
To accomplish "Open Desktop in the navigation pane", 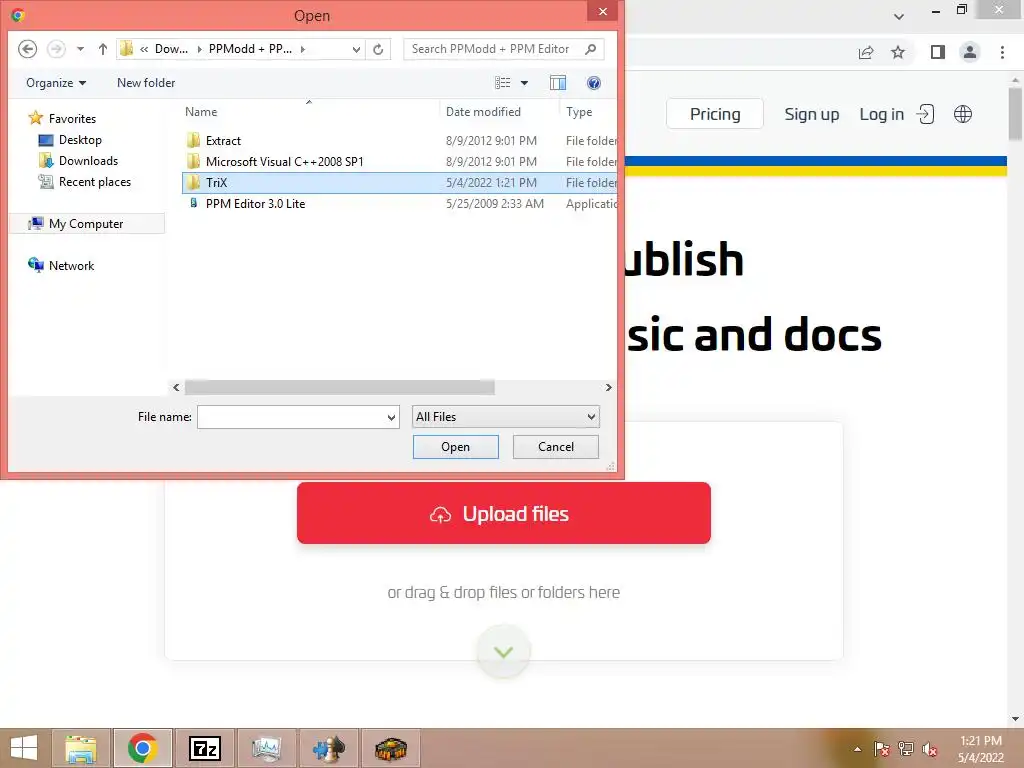I will coord(80,140).
